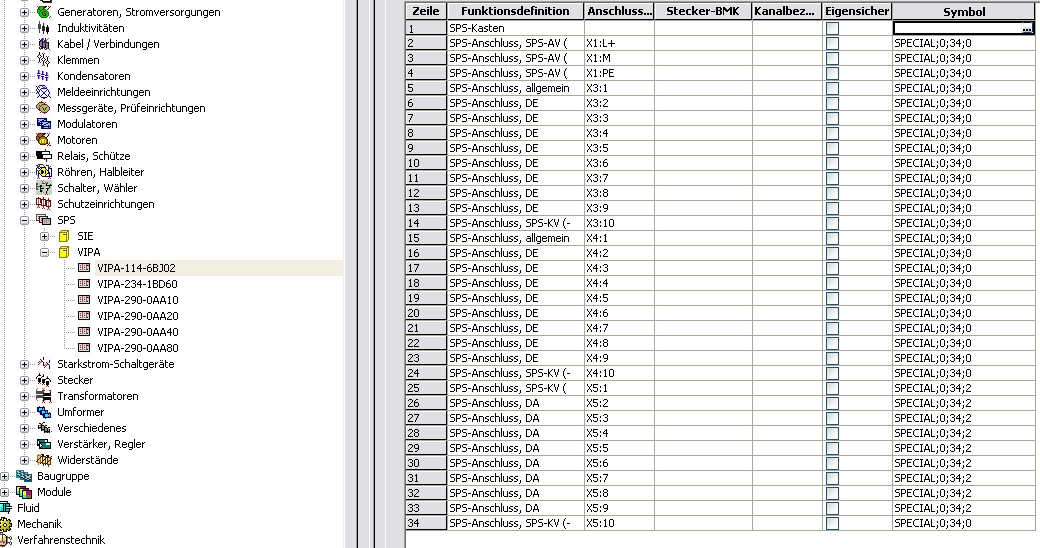Collapse the SPS tree node
This screenshot has height=548, width=1040.
click(25, 220)
